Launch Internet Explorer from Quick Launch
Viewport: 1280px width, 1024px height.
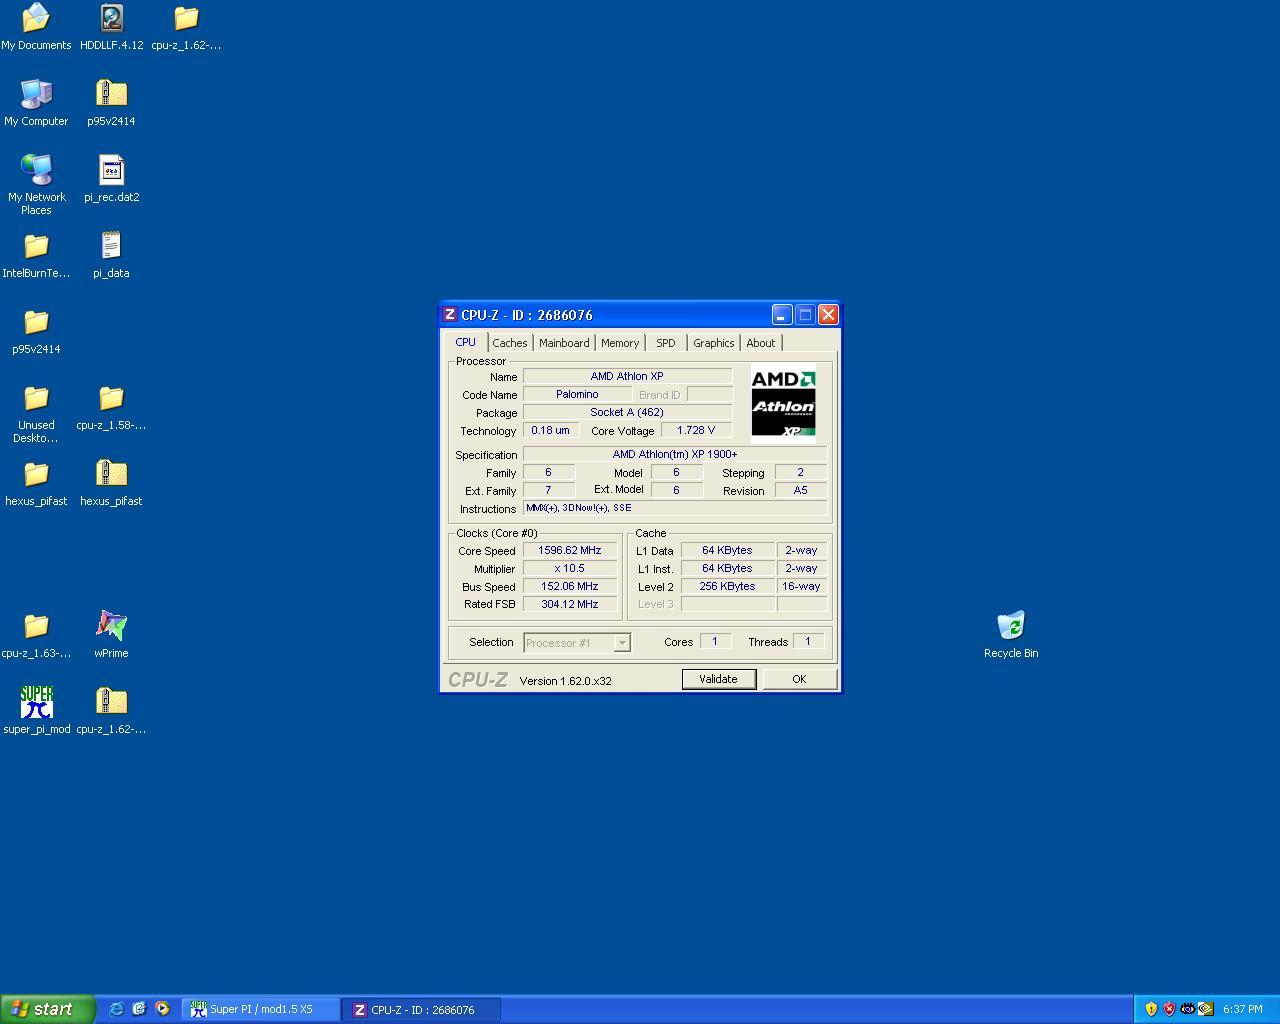116,1009
